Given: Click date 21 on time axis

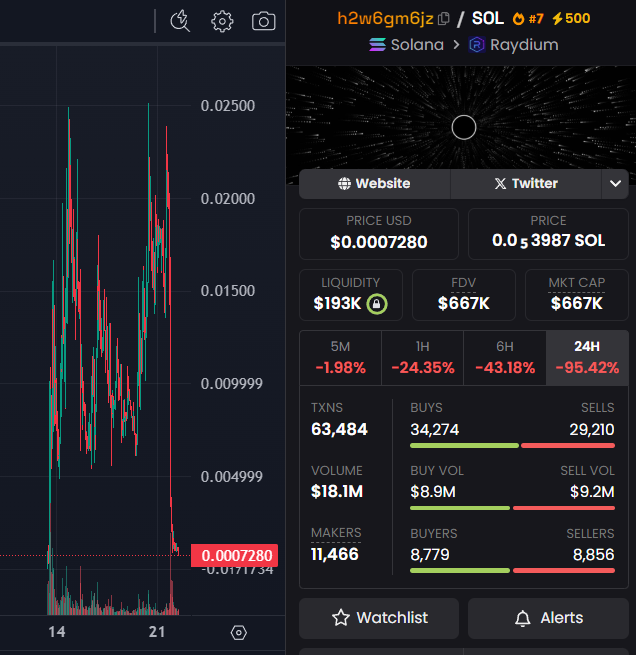Looking at the screenshot, I should [157, 632].
